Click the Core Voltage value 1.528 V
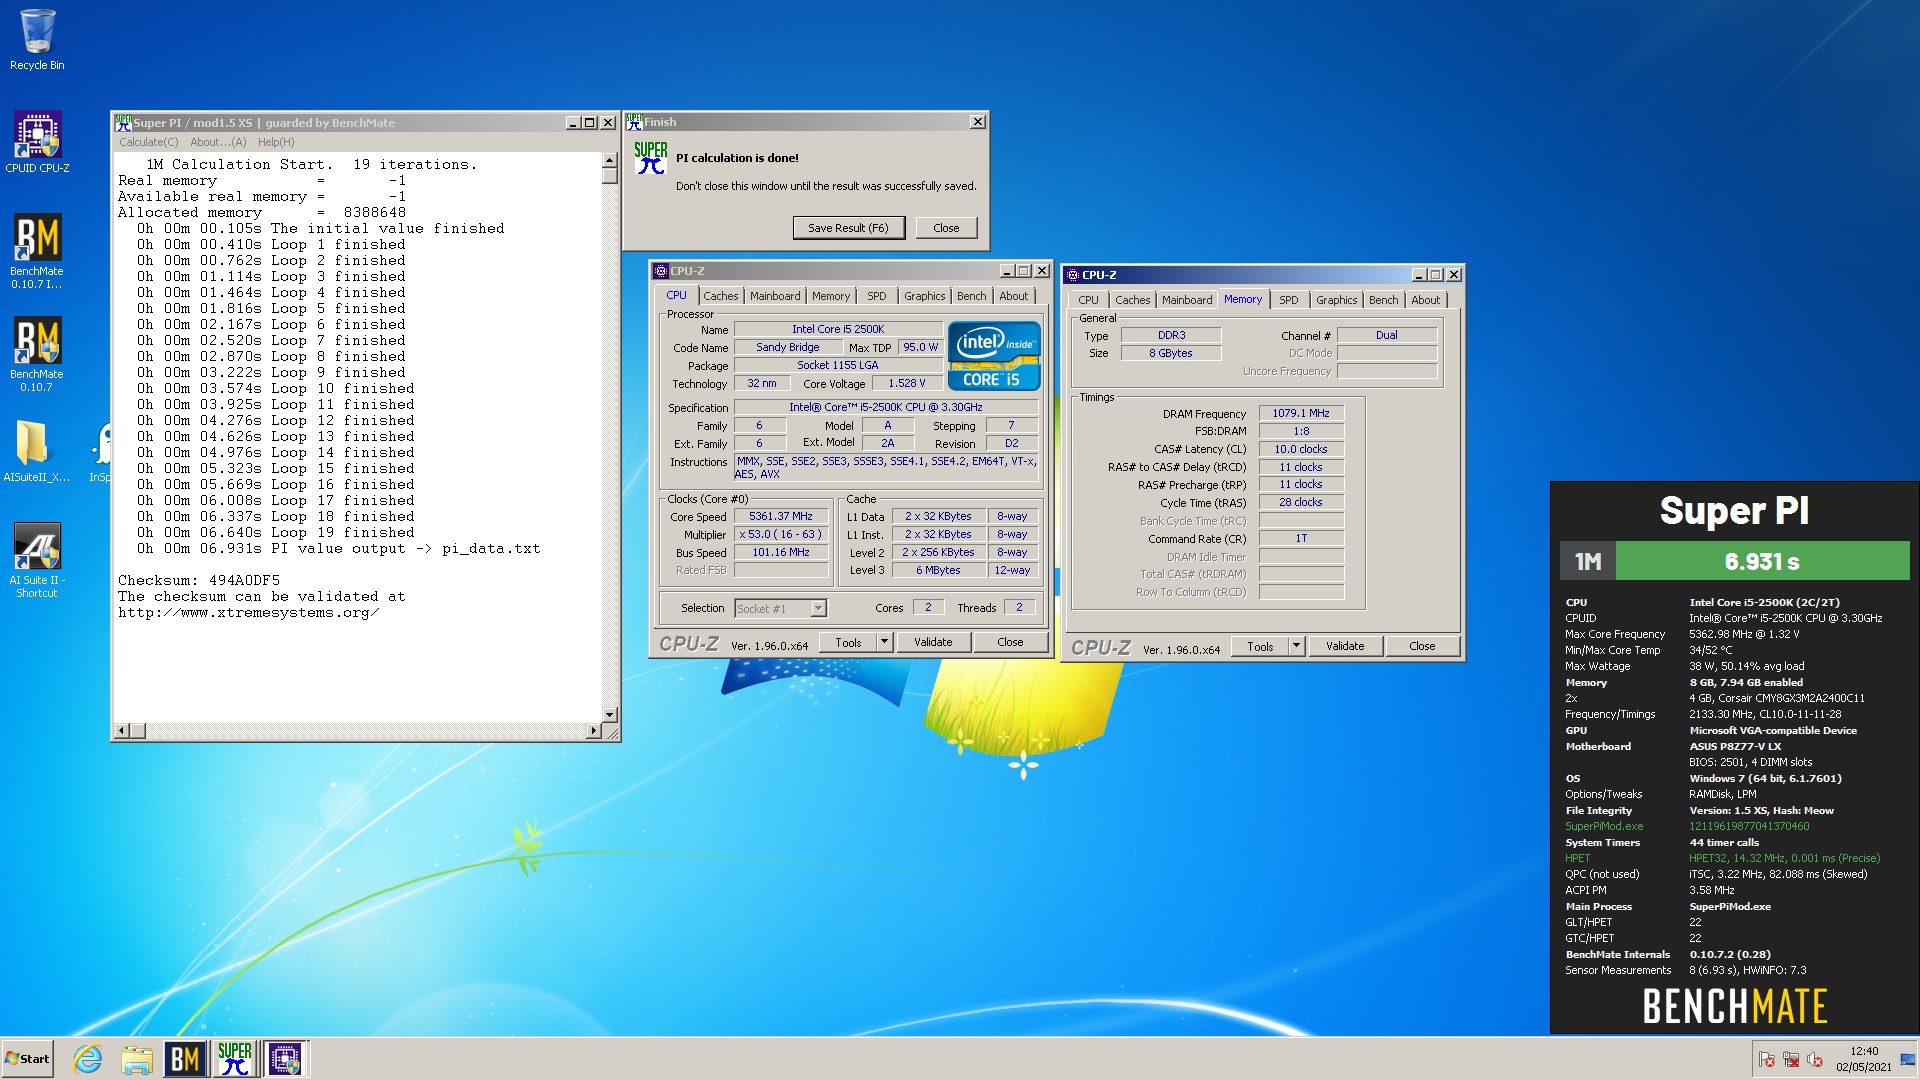 (x=907, y=383)
